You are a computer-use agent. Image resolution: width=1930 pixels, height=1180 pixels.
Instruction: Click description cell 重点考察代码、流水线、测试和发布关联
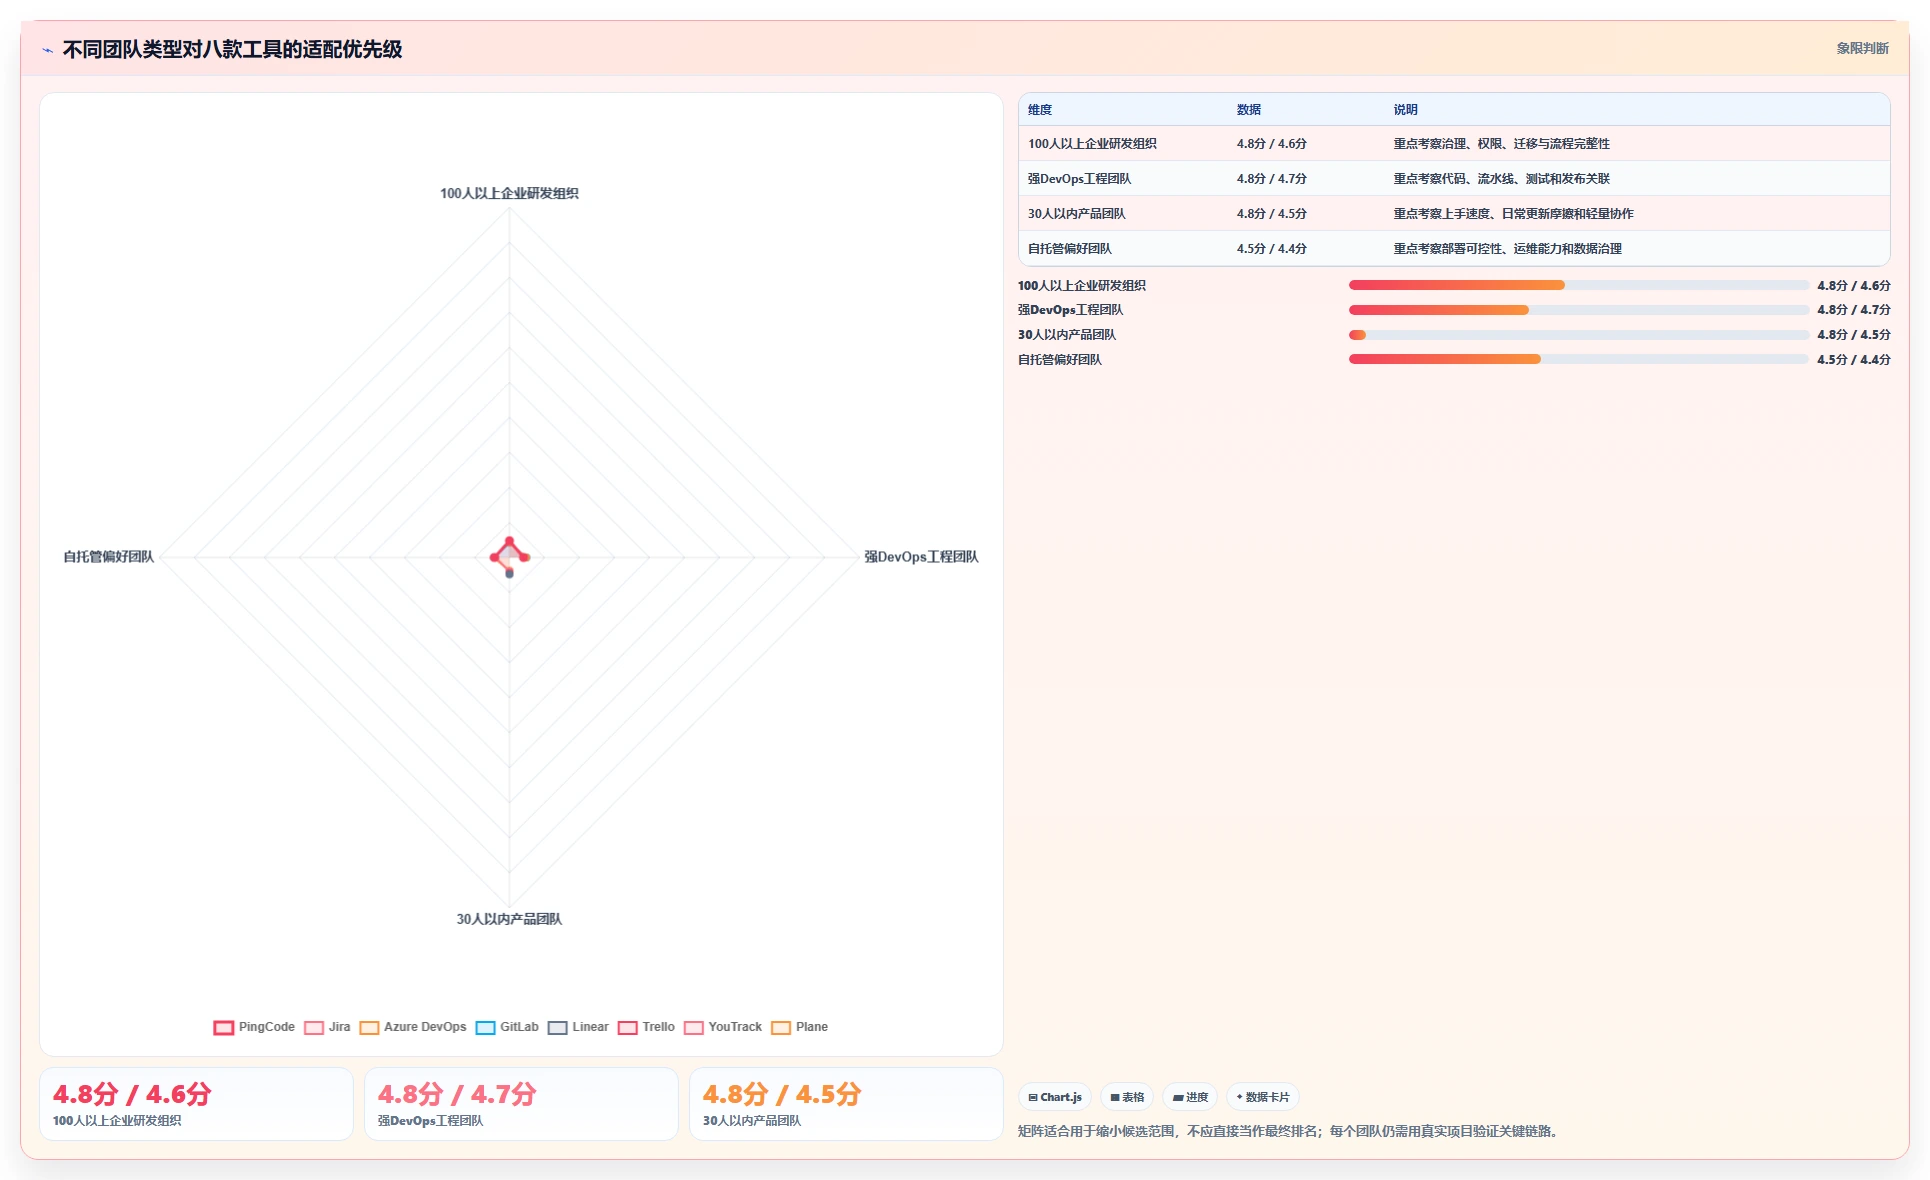(x=1501, y=178)
